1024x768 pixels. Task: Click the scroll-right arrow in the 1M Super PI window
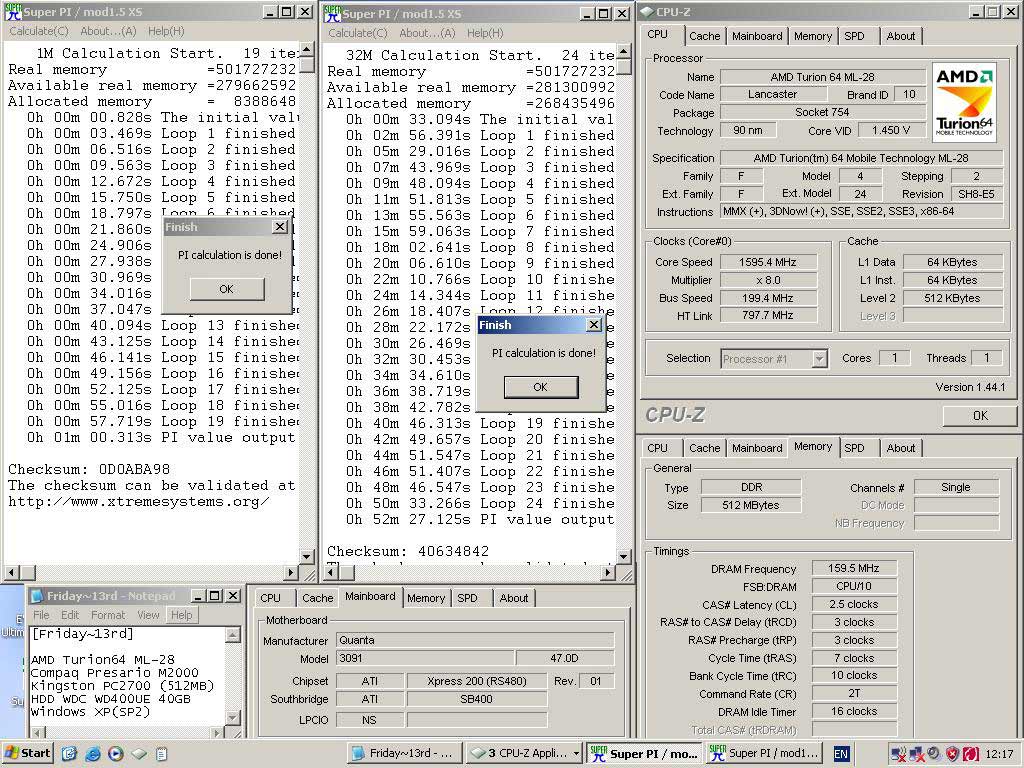[291, 573]
